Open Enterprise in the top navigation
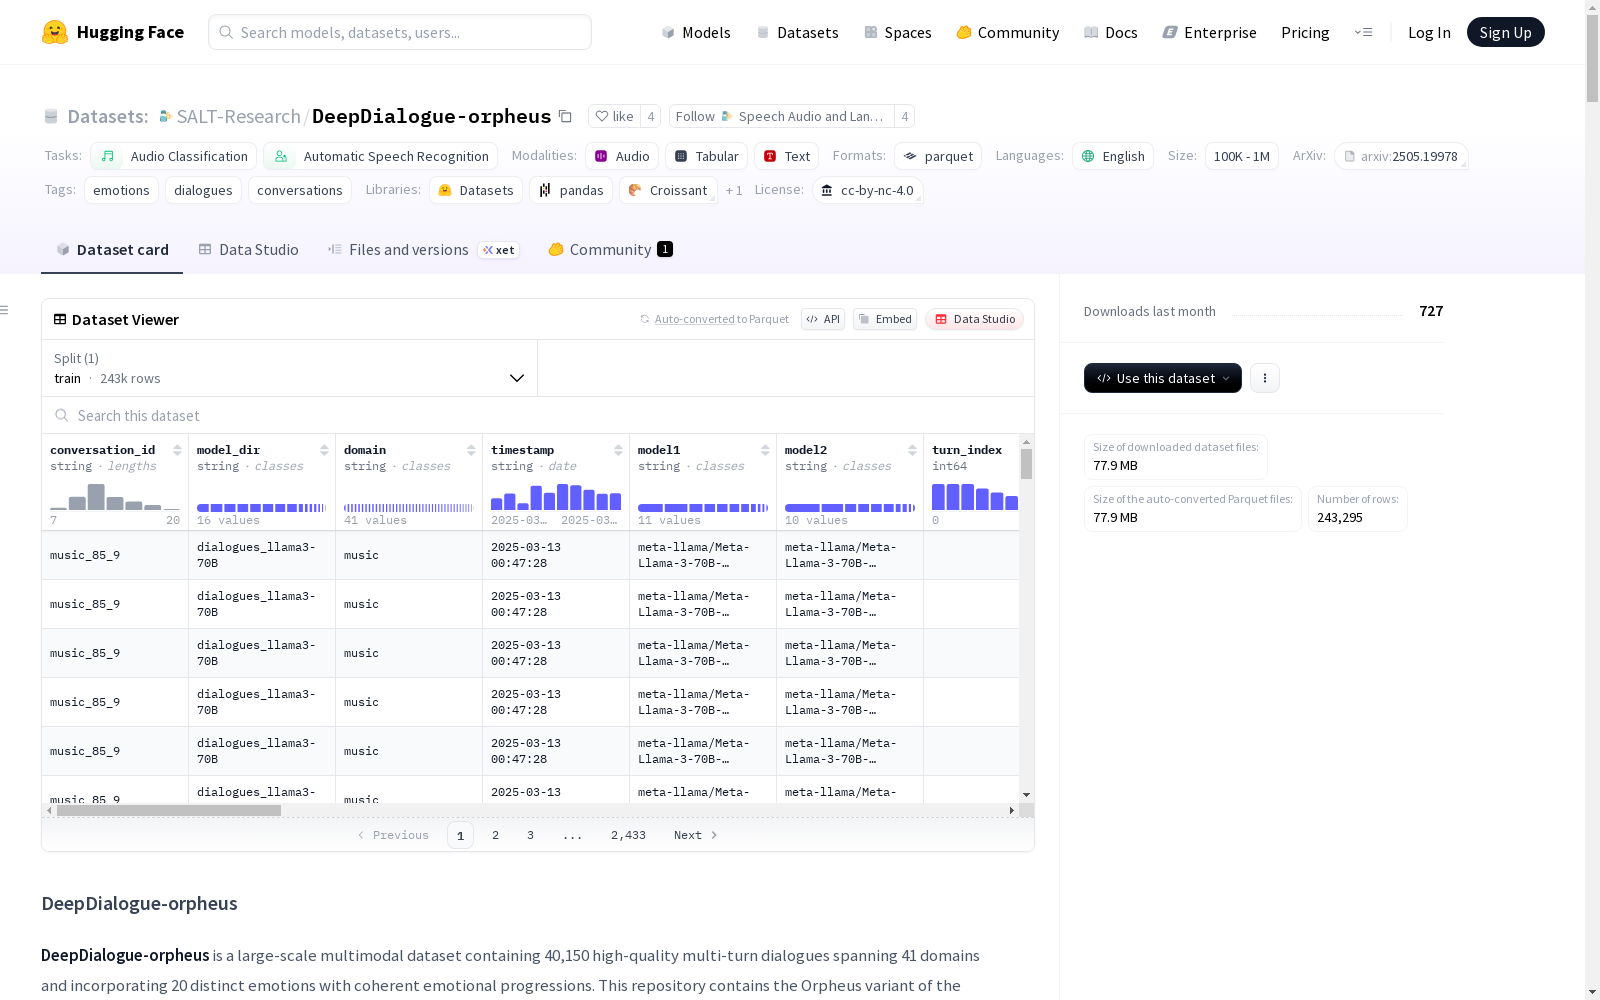 click(x=1209, y=32)
